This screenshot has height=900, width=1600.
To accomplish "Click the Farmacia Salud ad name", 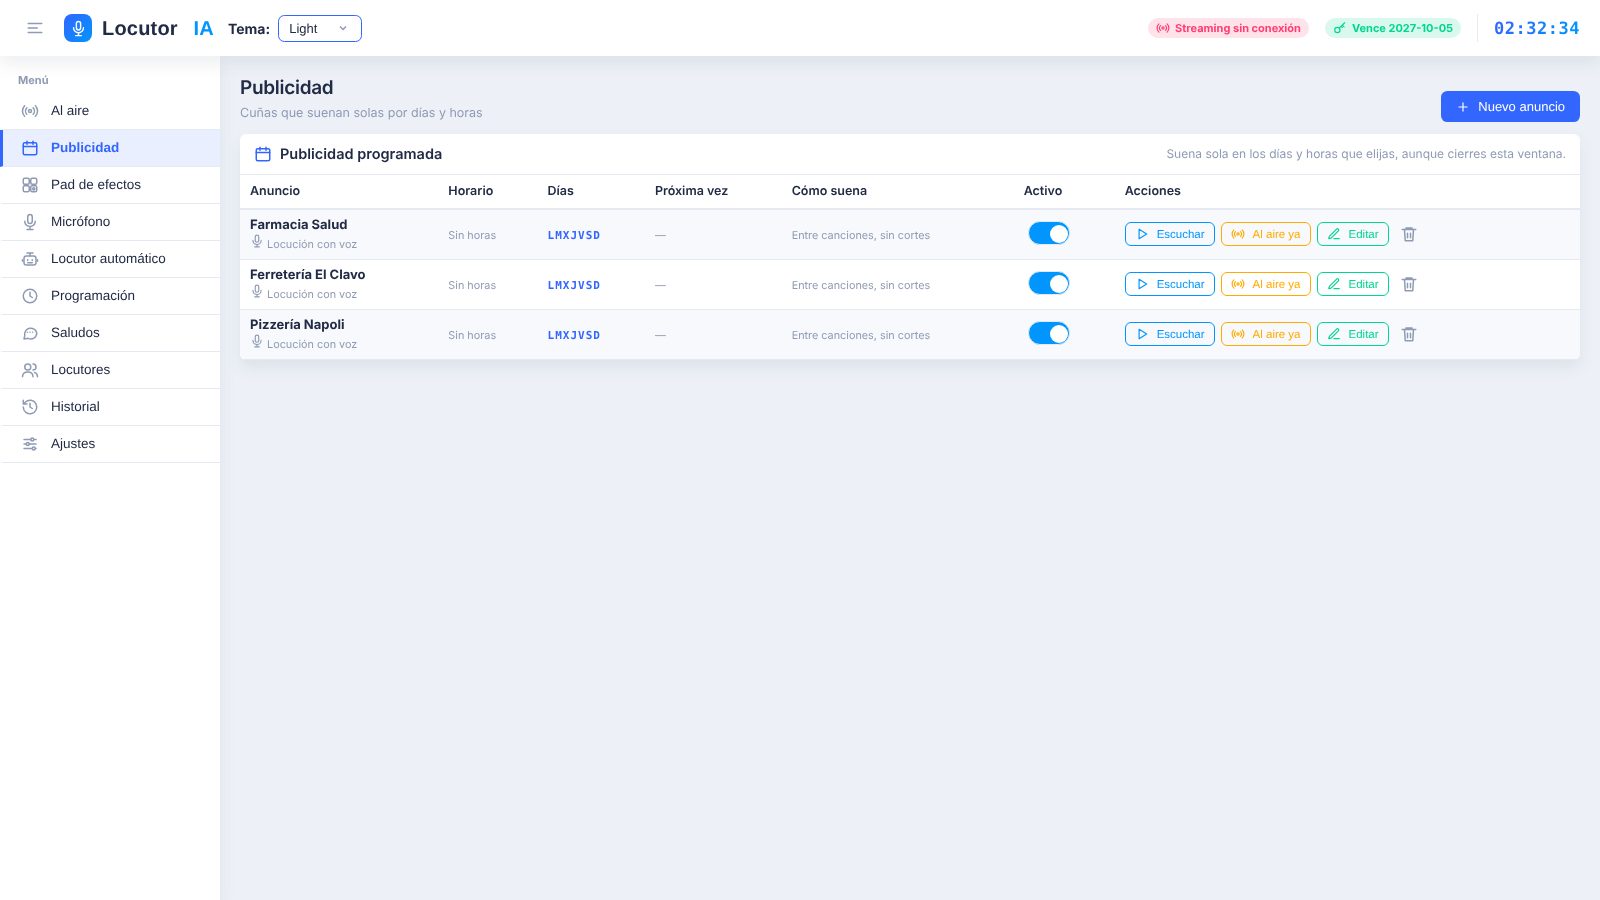I will tap(299, 224).
